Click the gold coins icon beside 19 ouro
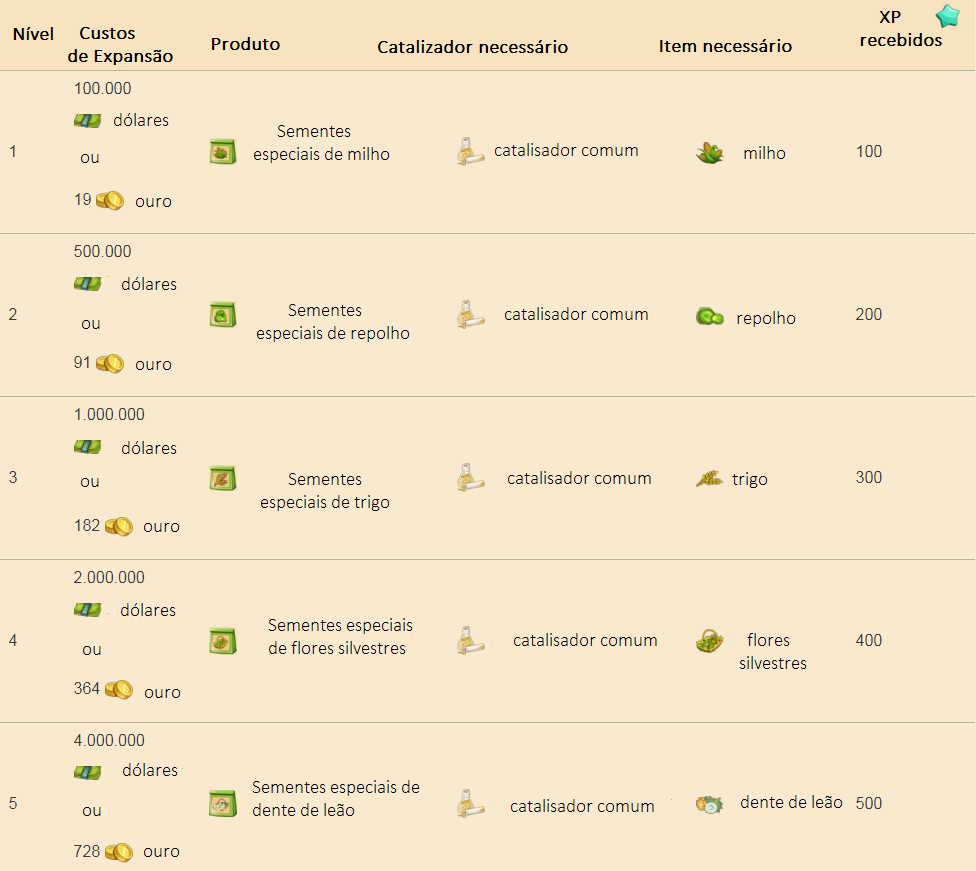 coord(110,200)
